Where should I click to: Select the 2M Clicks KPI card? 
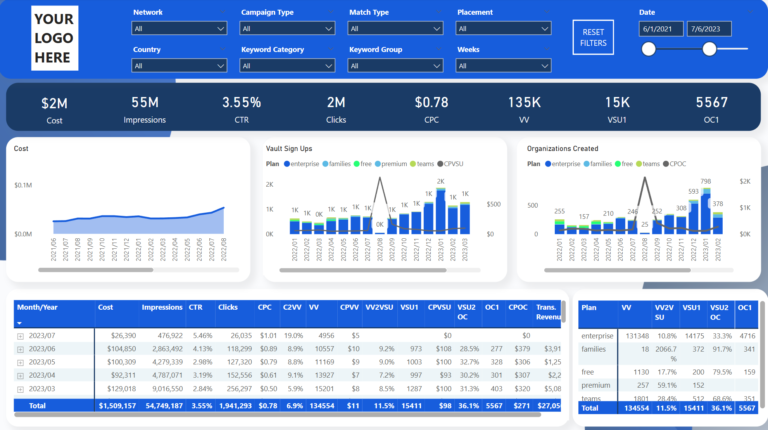point(336,109)
